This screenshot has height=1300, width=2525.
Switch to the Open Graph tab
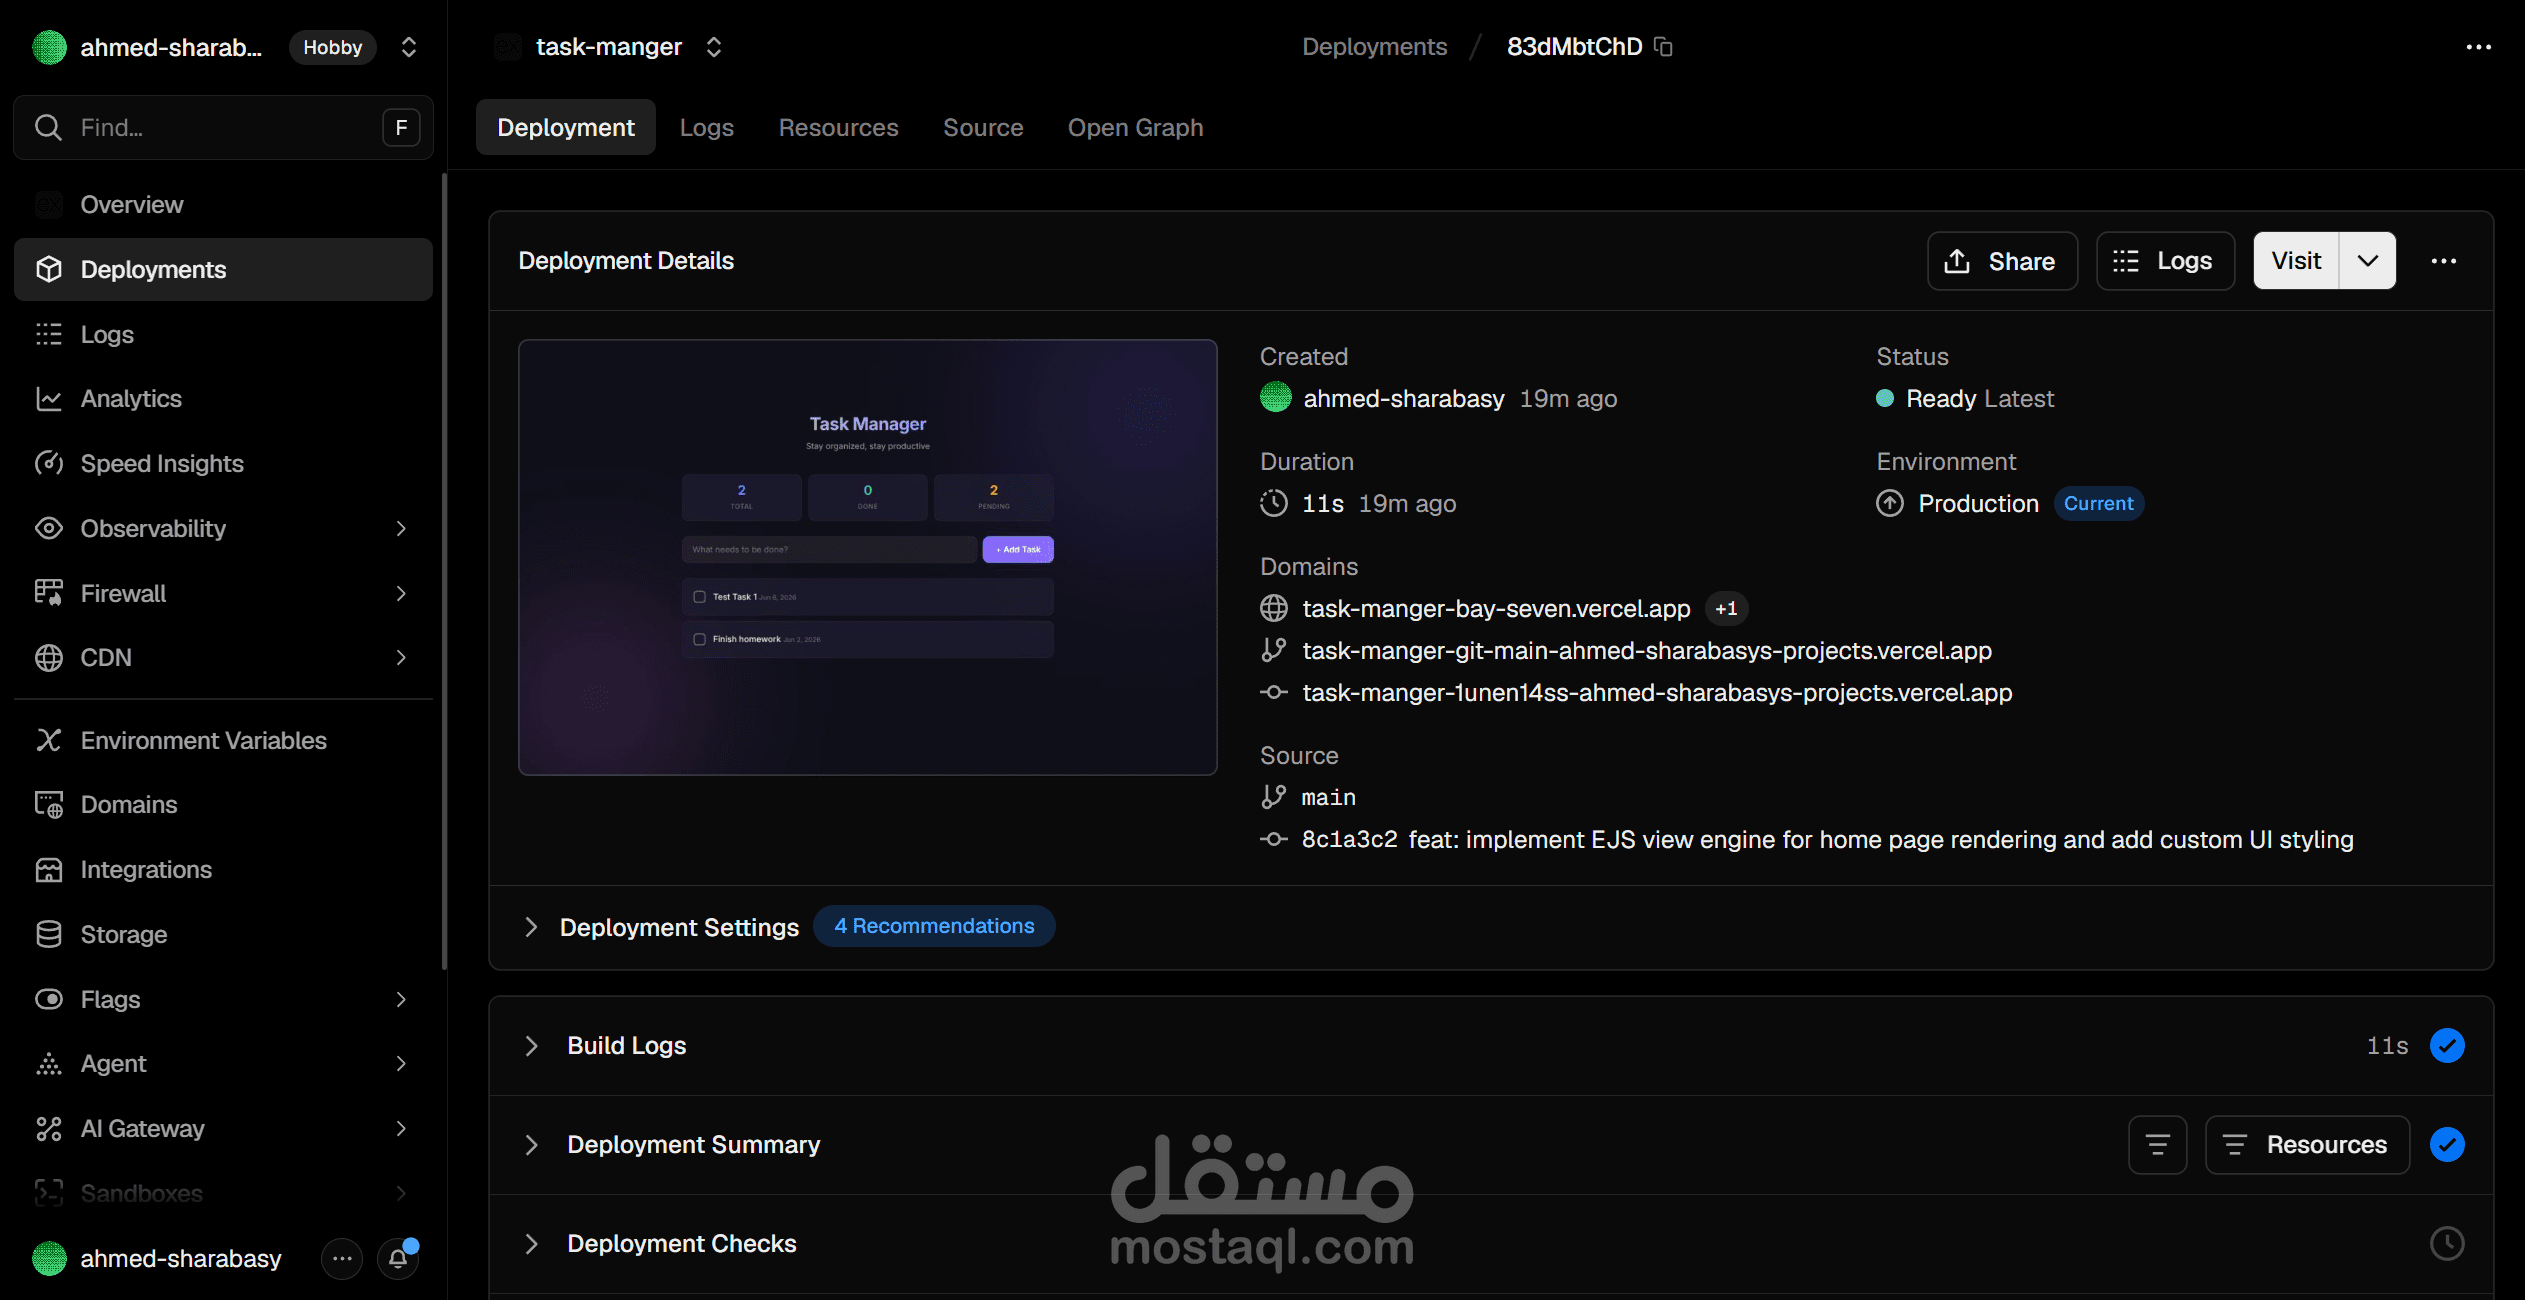coord(1135,128)
